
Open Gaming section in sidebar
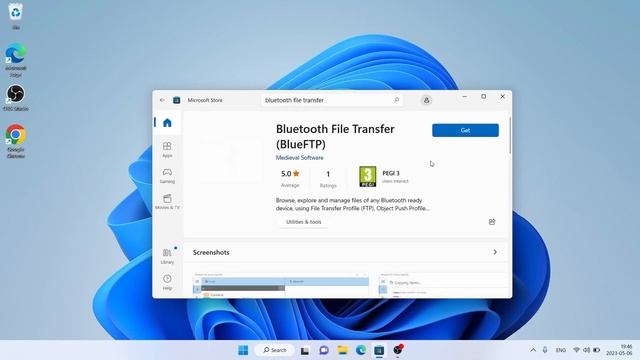tap(167, 176)
